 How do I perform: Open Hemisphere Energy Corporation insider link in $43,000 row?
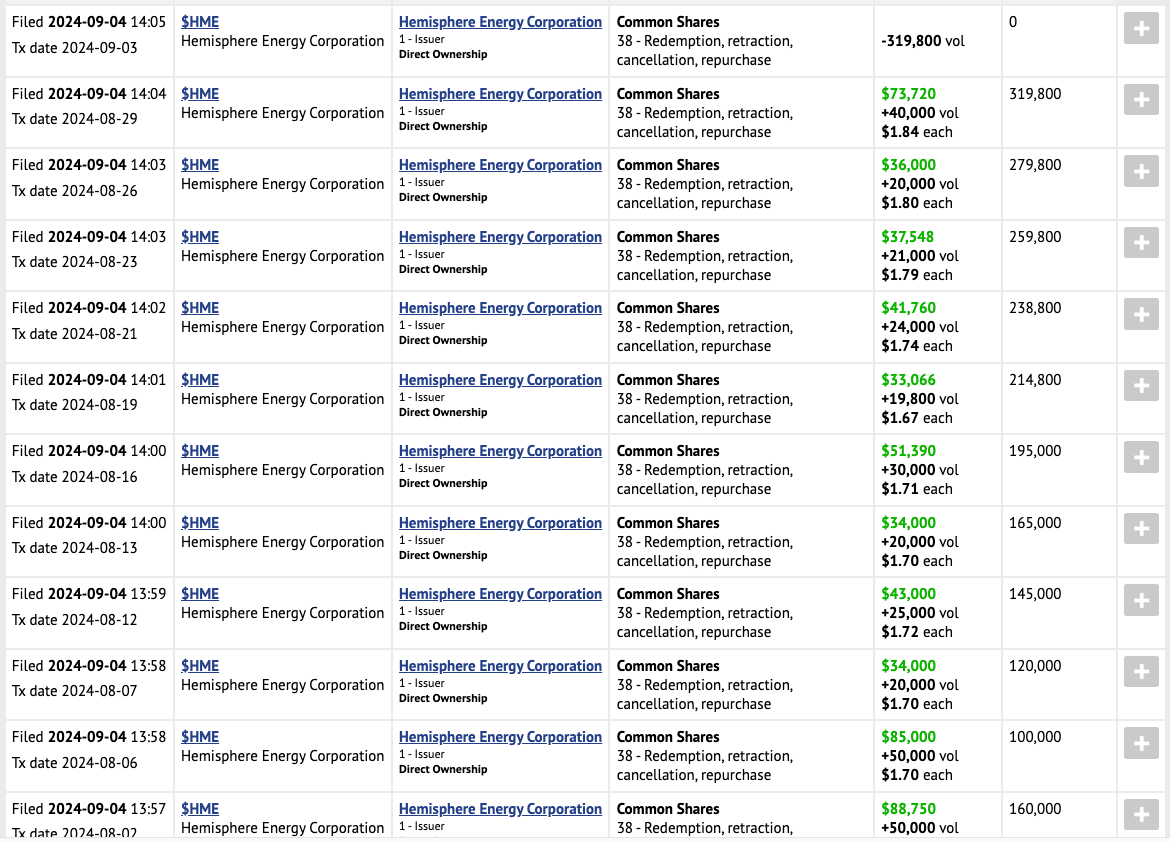[500, 594]
